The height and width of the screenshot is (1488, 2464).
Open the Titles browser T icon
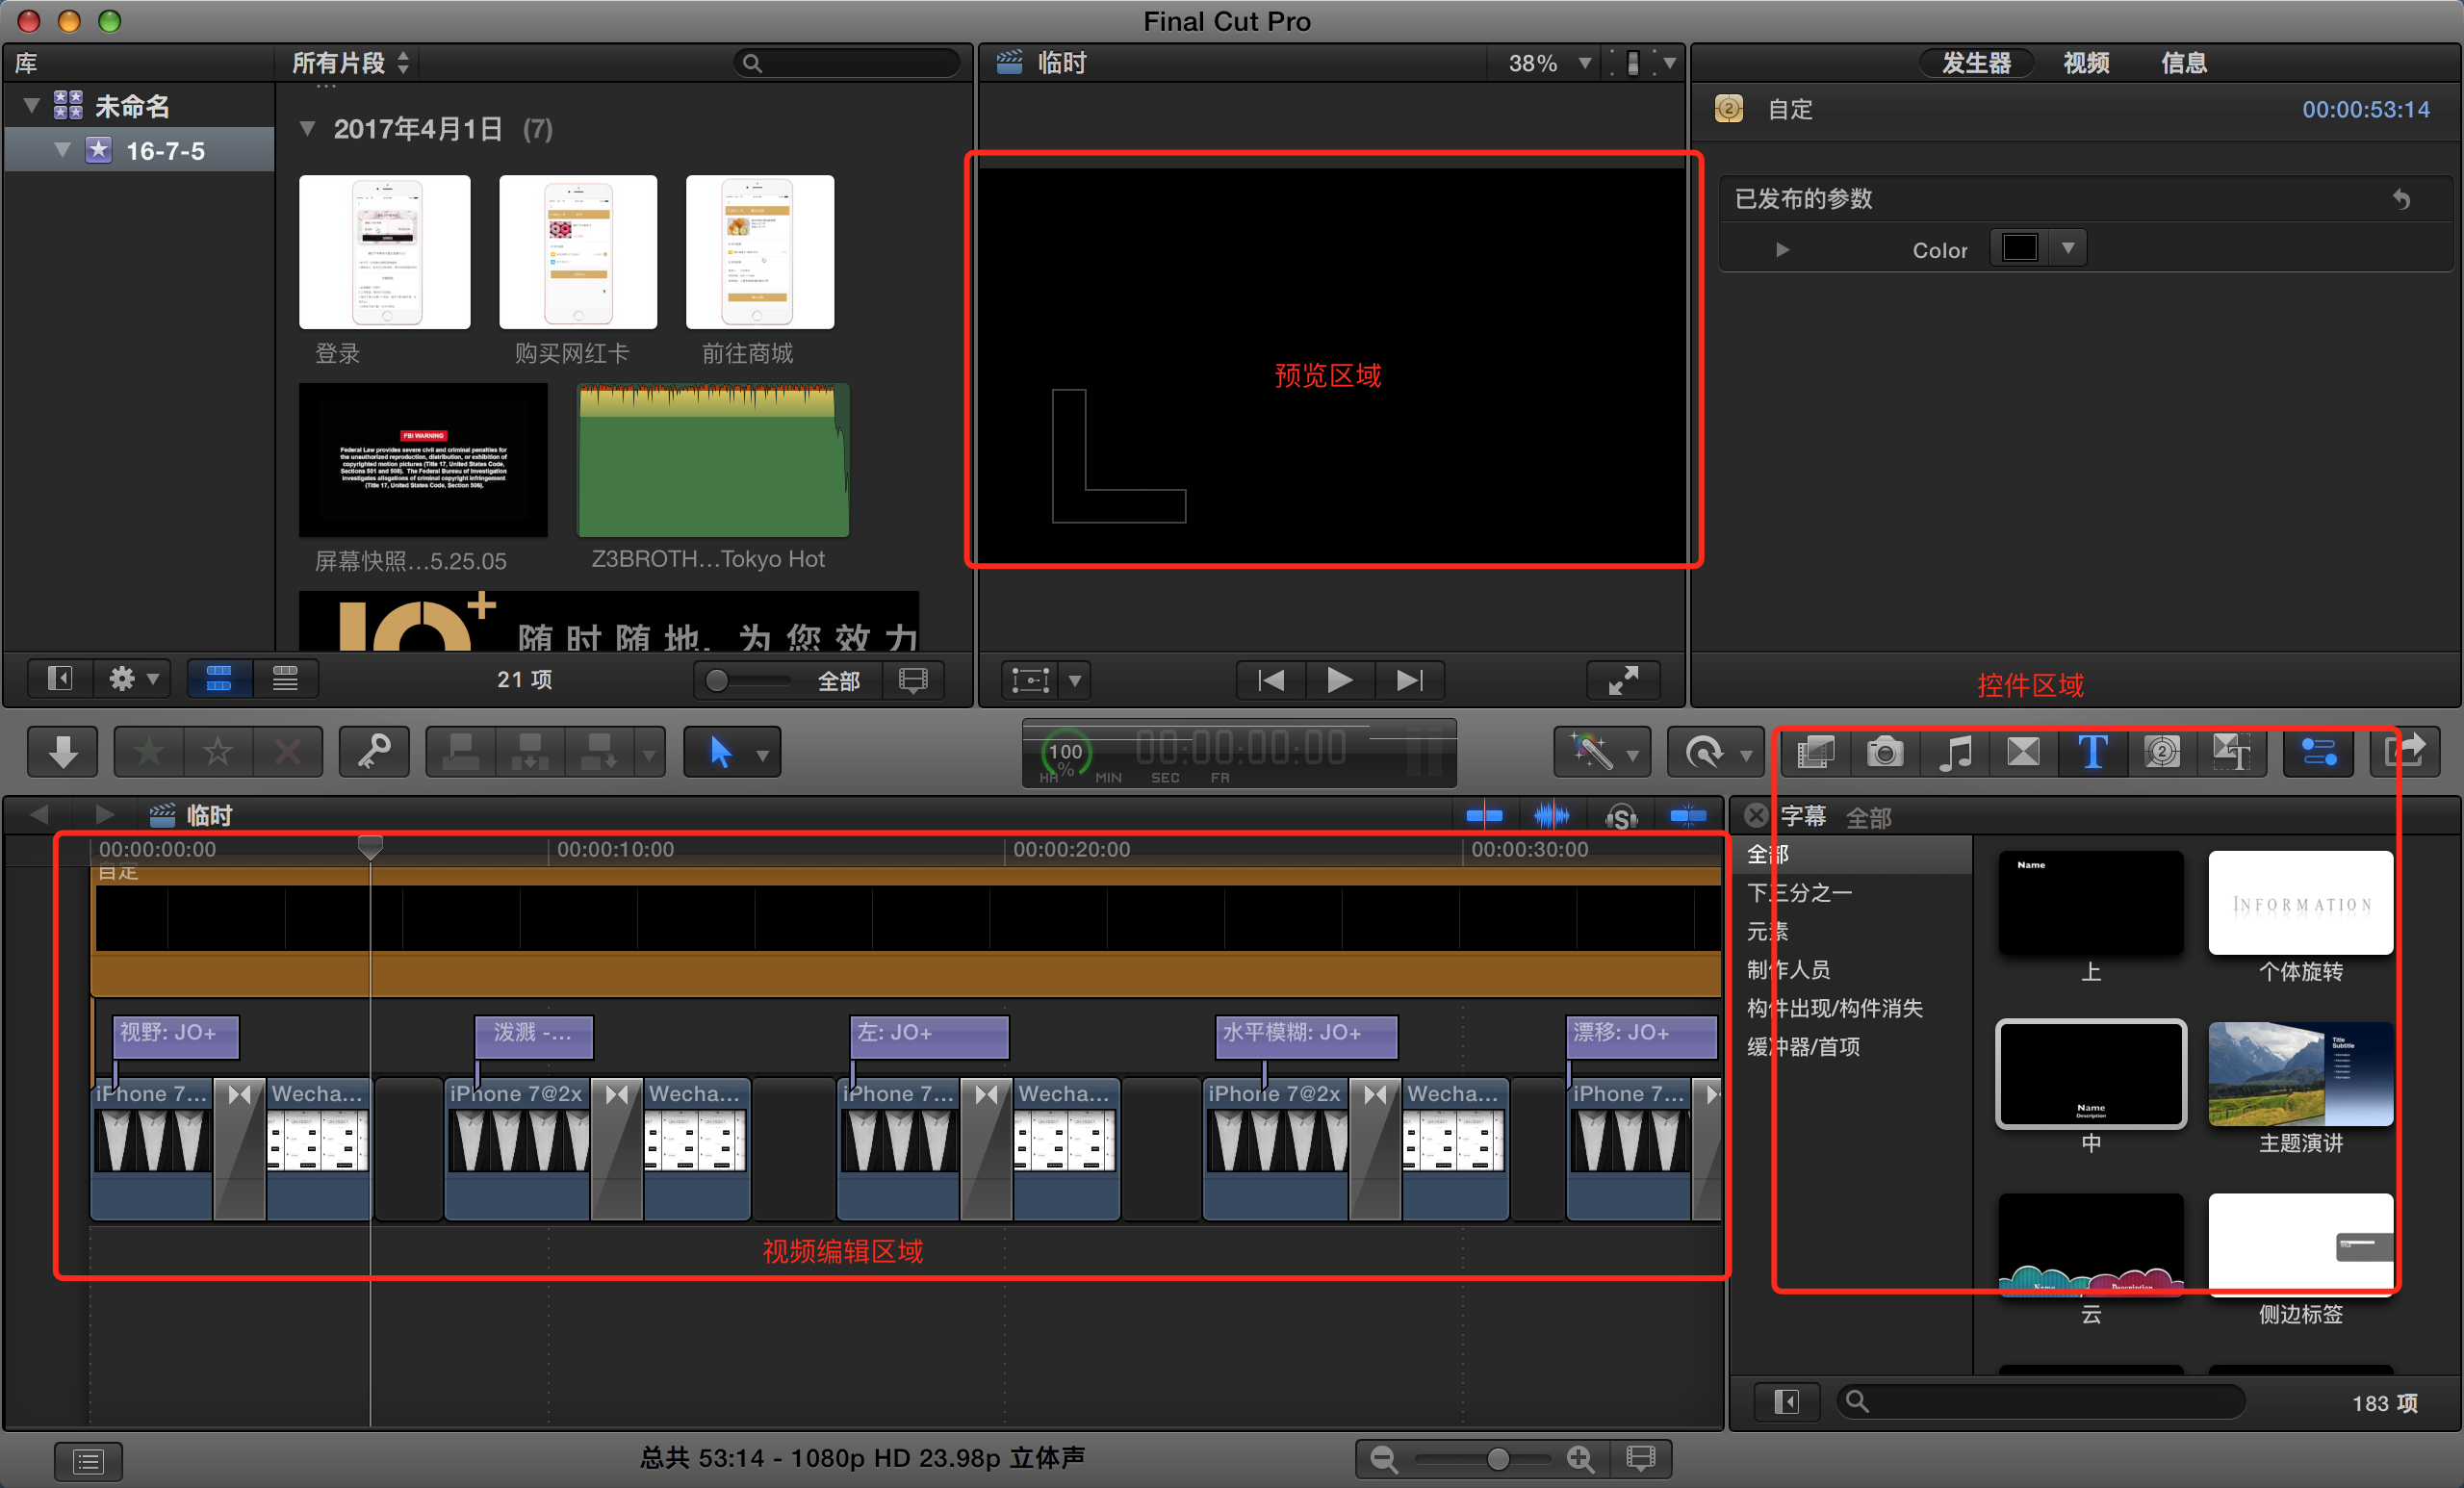[x=2093, y=752]
